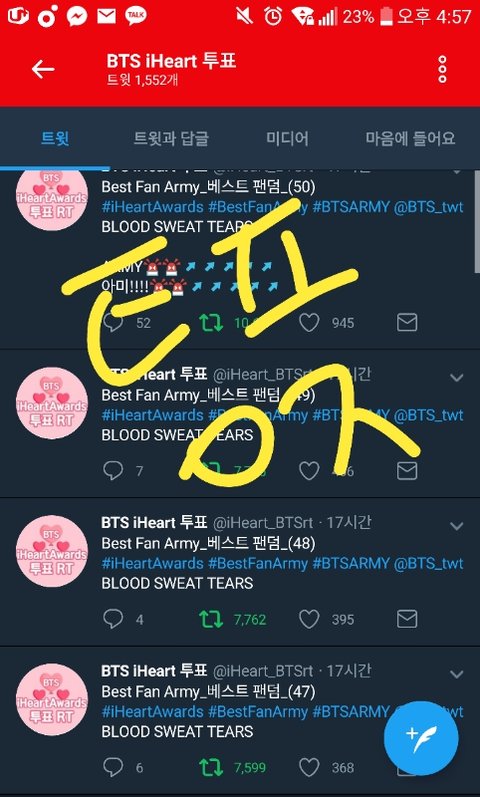Viewport: 480px width, 797px height.
Task: Send tweet (50) via envelope message icon
Action: tap(407, 322)
